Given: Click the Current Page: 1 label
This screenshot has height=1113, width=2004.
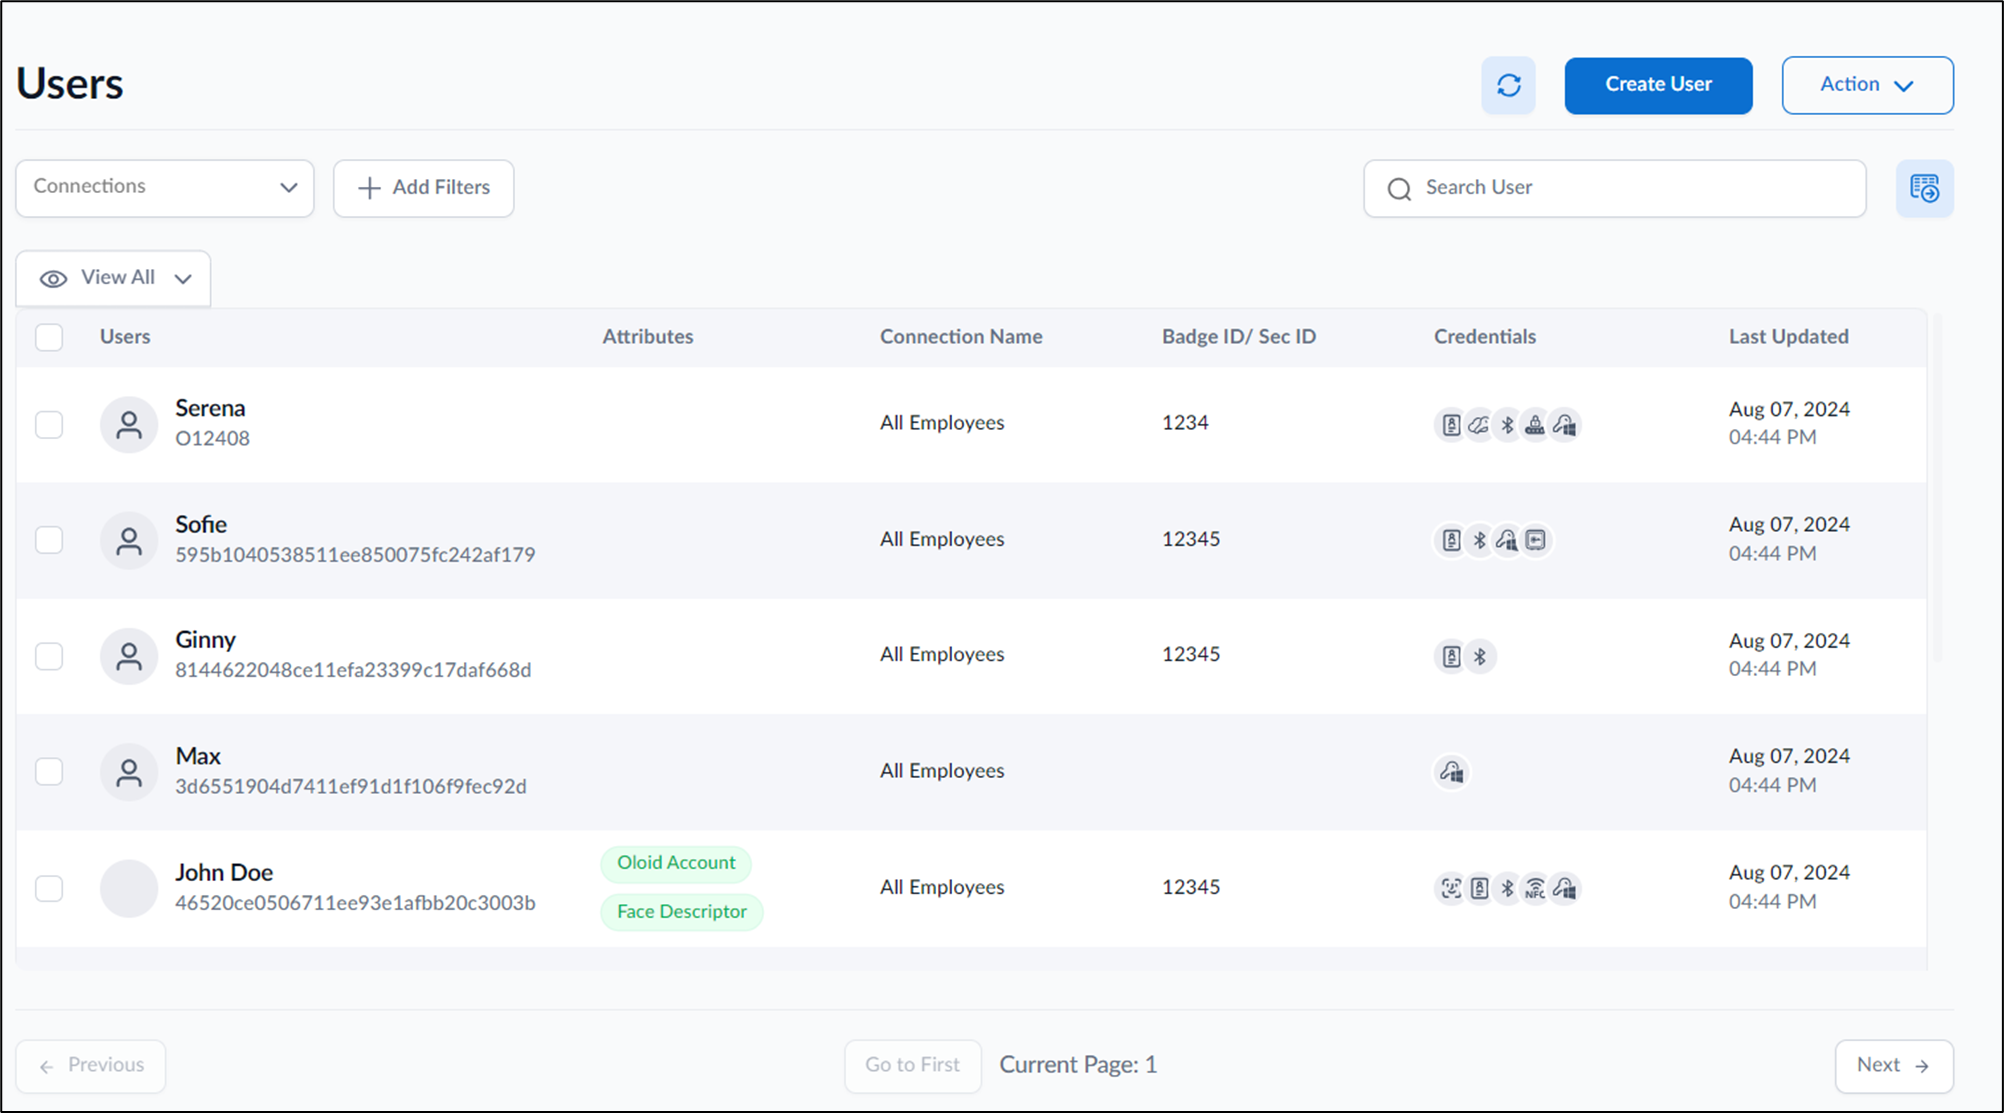Looking at the screenshot, I should click(x=1078, y=1066).
